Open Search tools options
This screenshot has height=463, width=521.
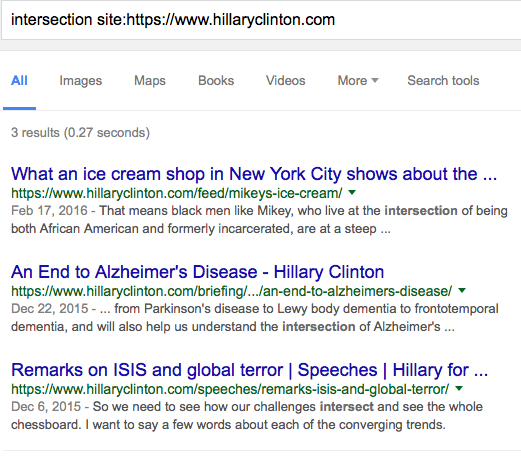click(x=443, y=81)
